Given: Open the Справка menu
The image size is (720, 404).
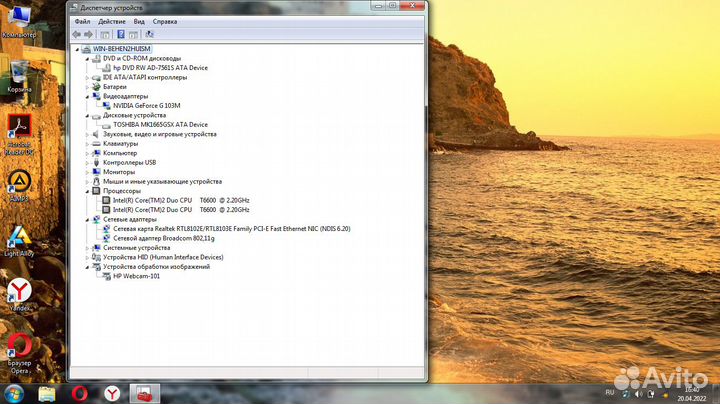Looking at the screenshot, I should [x=165, y=22].
